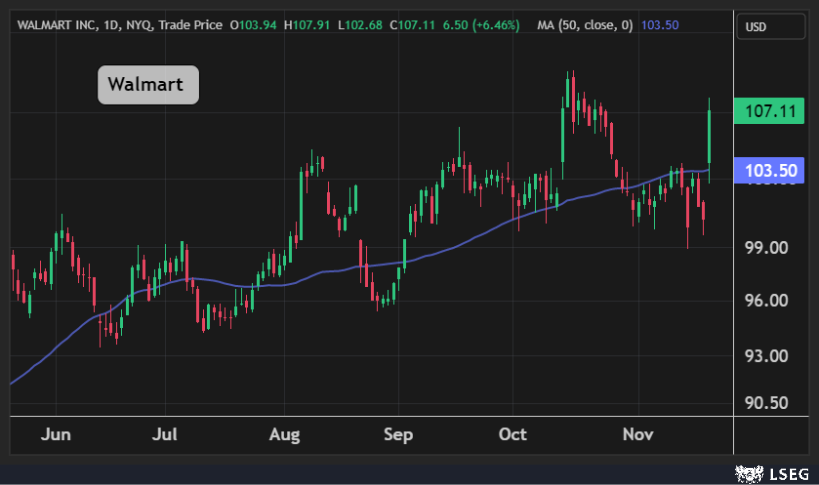The image size is (819, 485).
Task: Click the 93.00 price axis label
Action: point(768,356)
